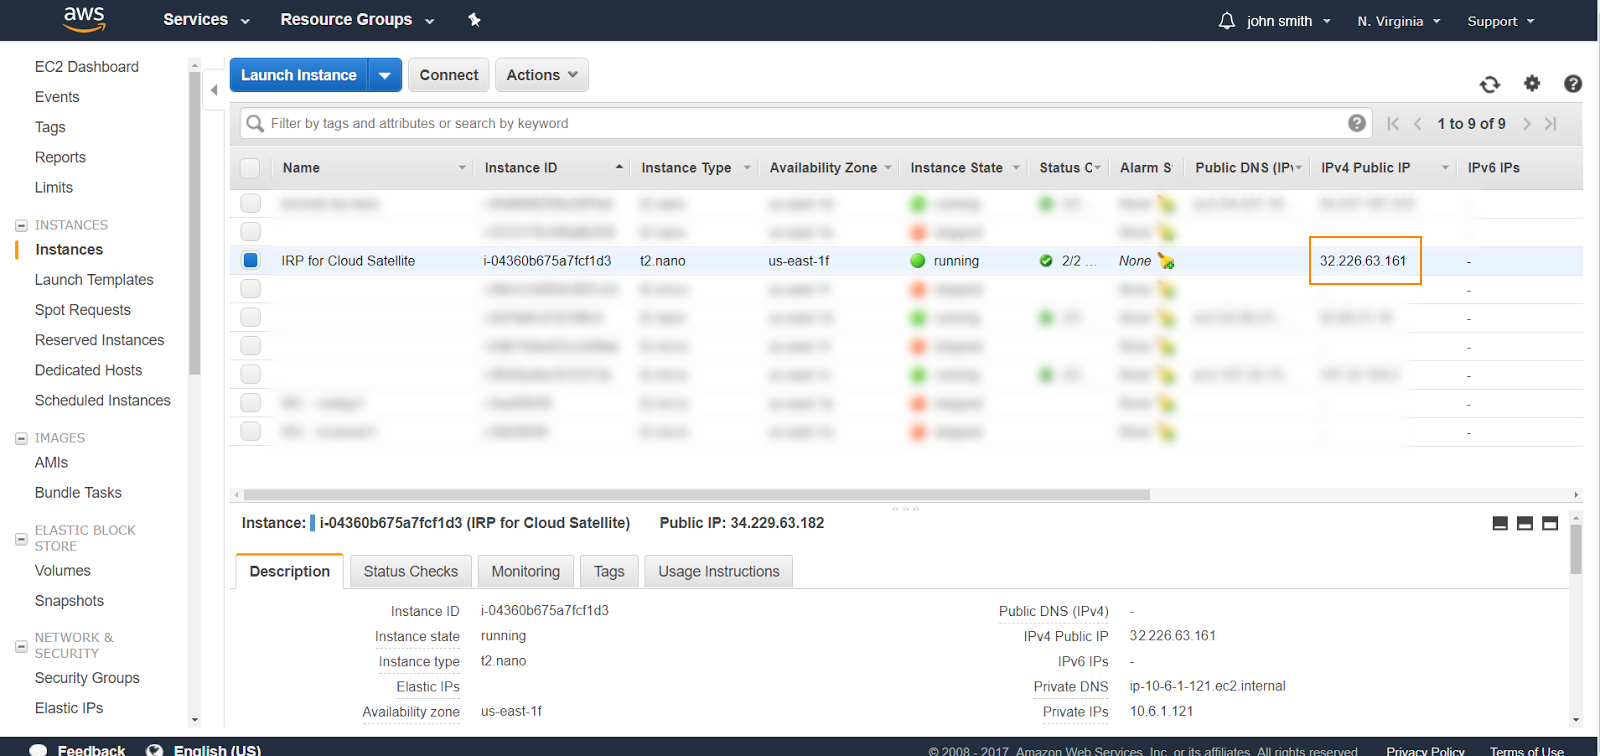Go to the previous page of results
Viewport: 1600px width, 756px height.
pyautogui.click(x=1418, y=123)
